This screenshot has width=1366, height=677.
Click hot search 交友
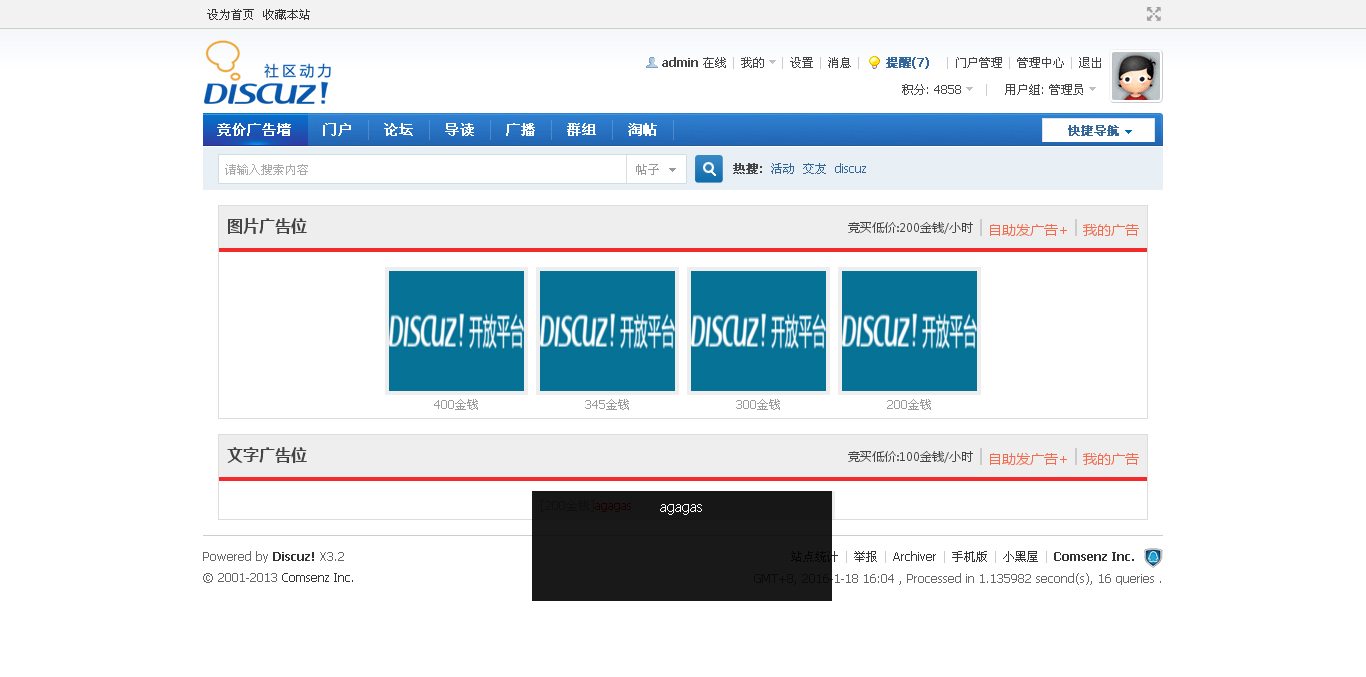(x=814, y=169)
